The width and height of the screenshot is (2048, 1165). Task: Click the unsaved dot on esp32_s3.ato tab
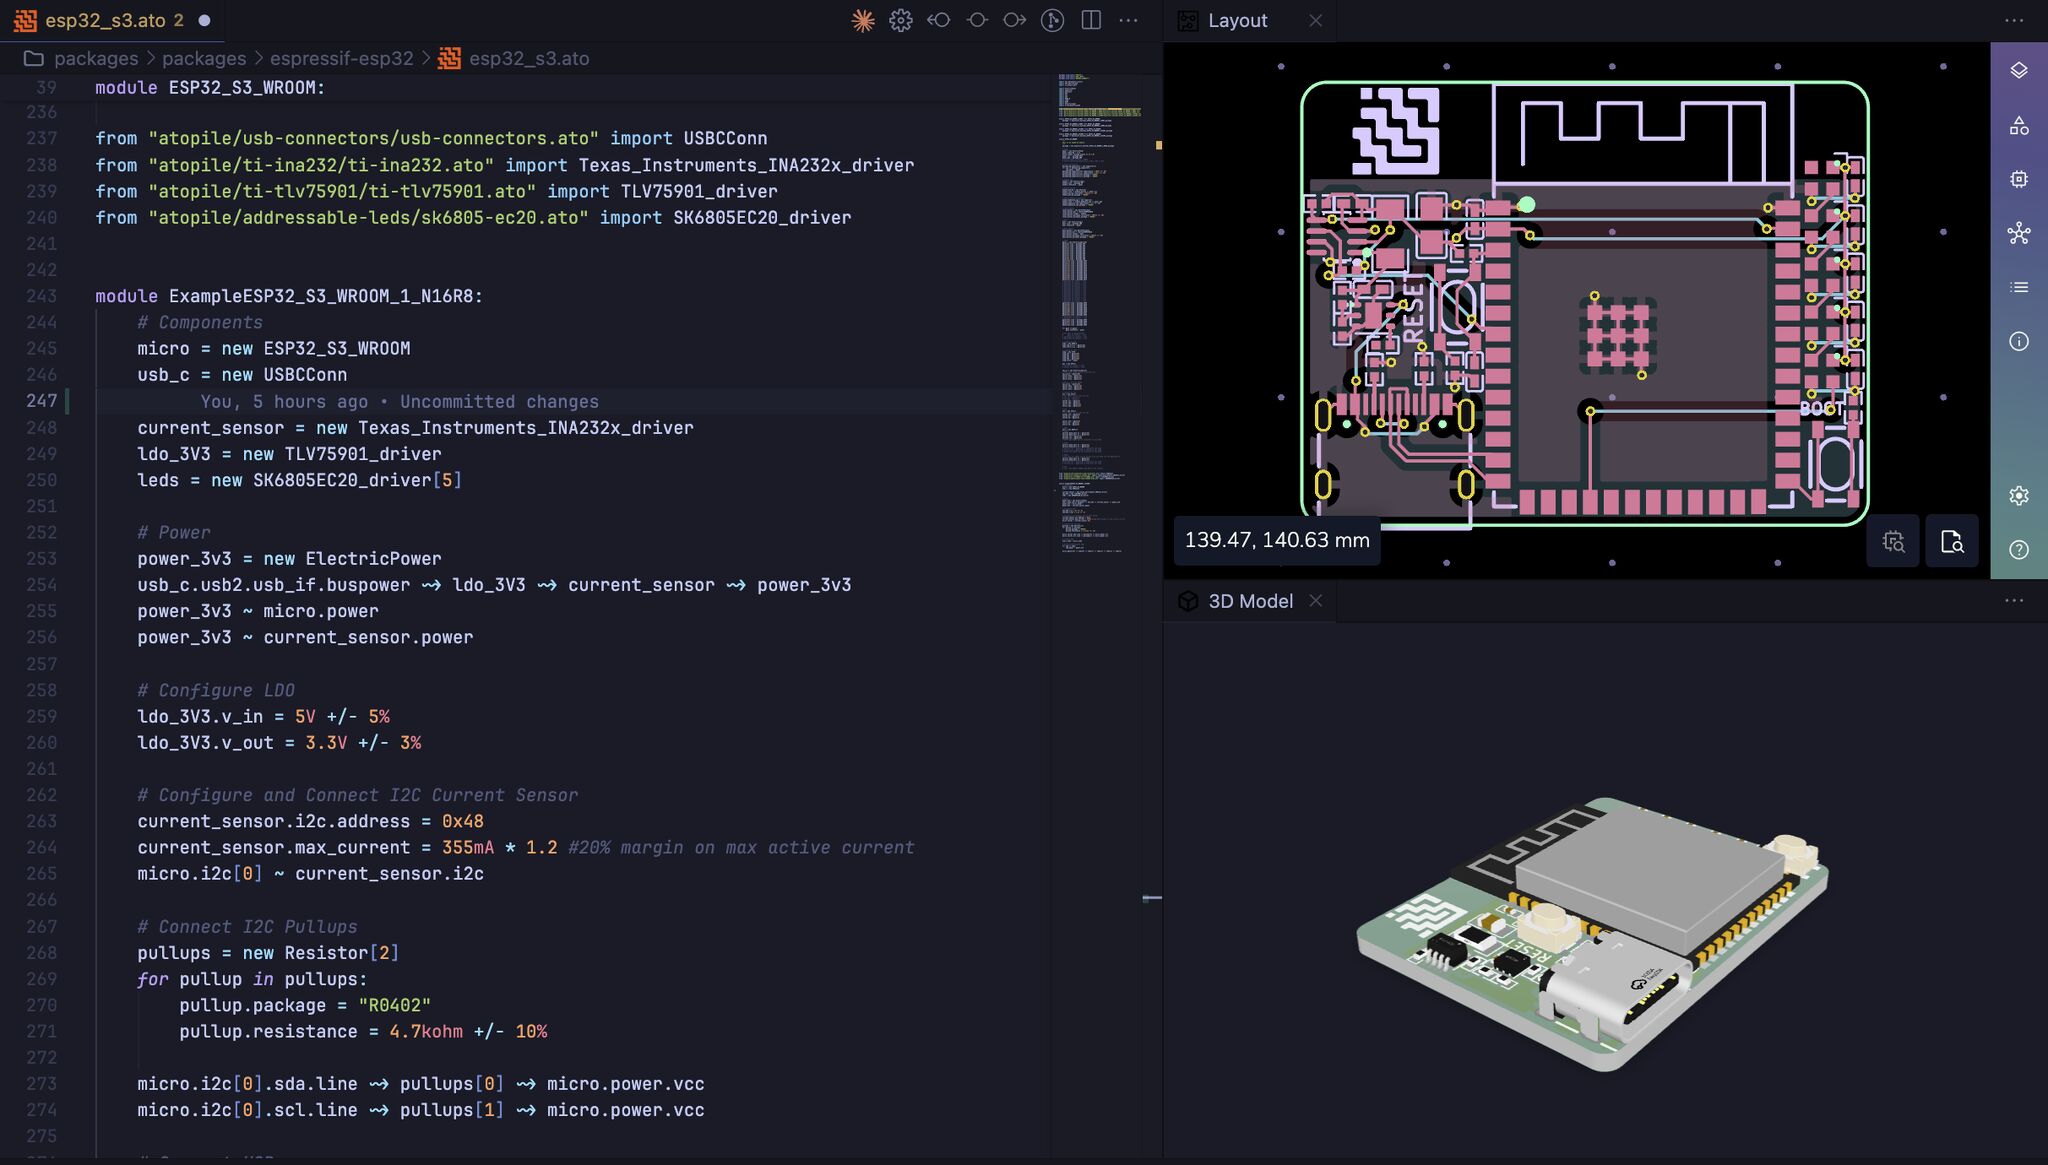pyautogui.click(x=204, y=20)
